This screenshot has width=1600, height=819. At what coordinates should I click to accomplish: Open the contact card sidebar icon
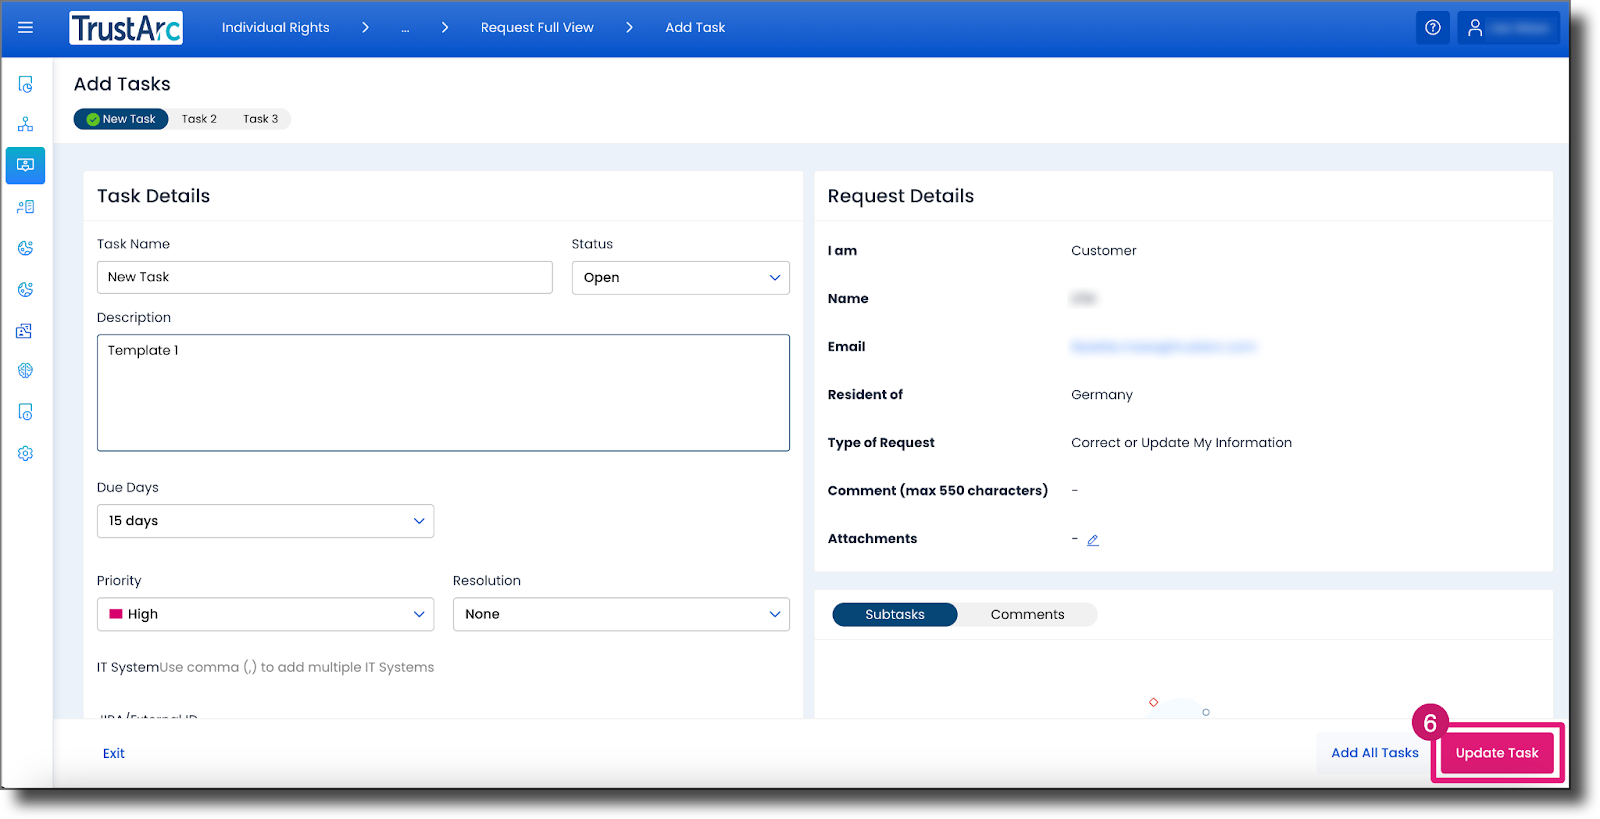26,330
